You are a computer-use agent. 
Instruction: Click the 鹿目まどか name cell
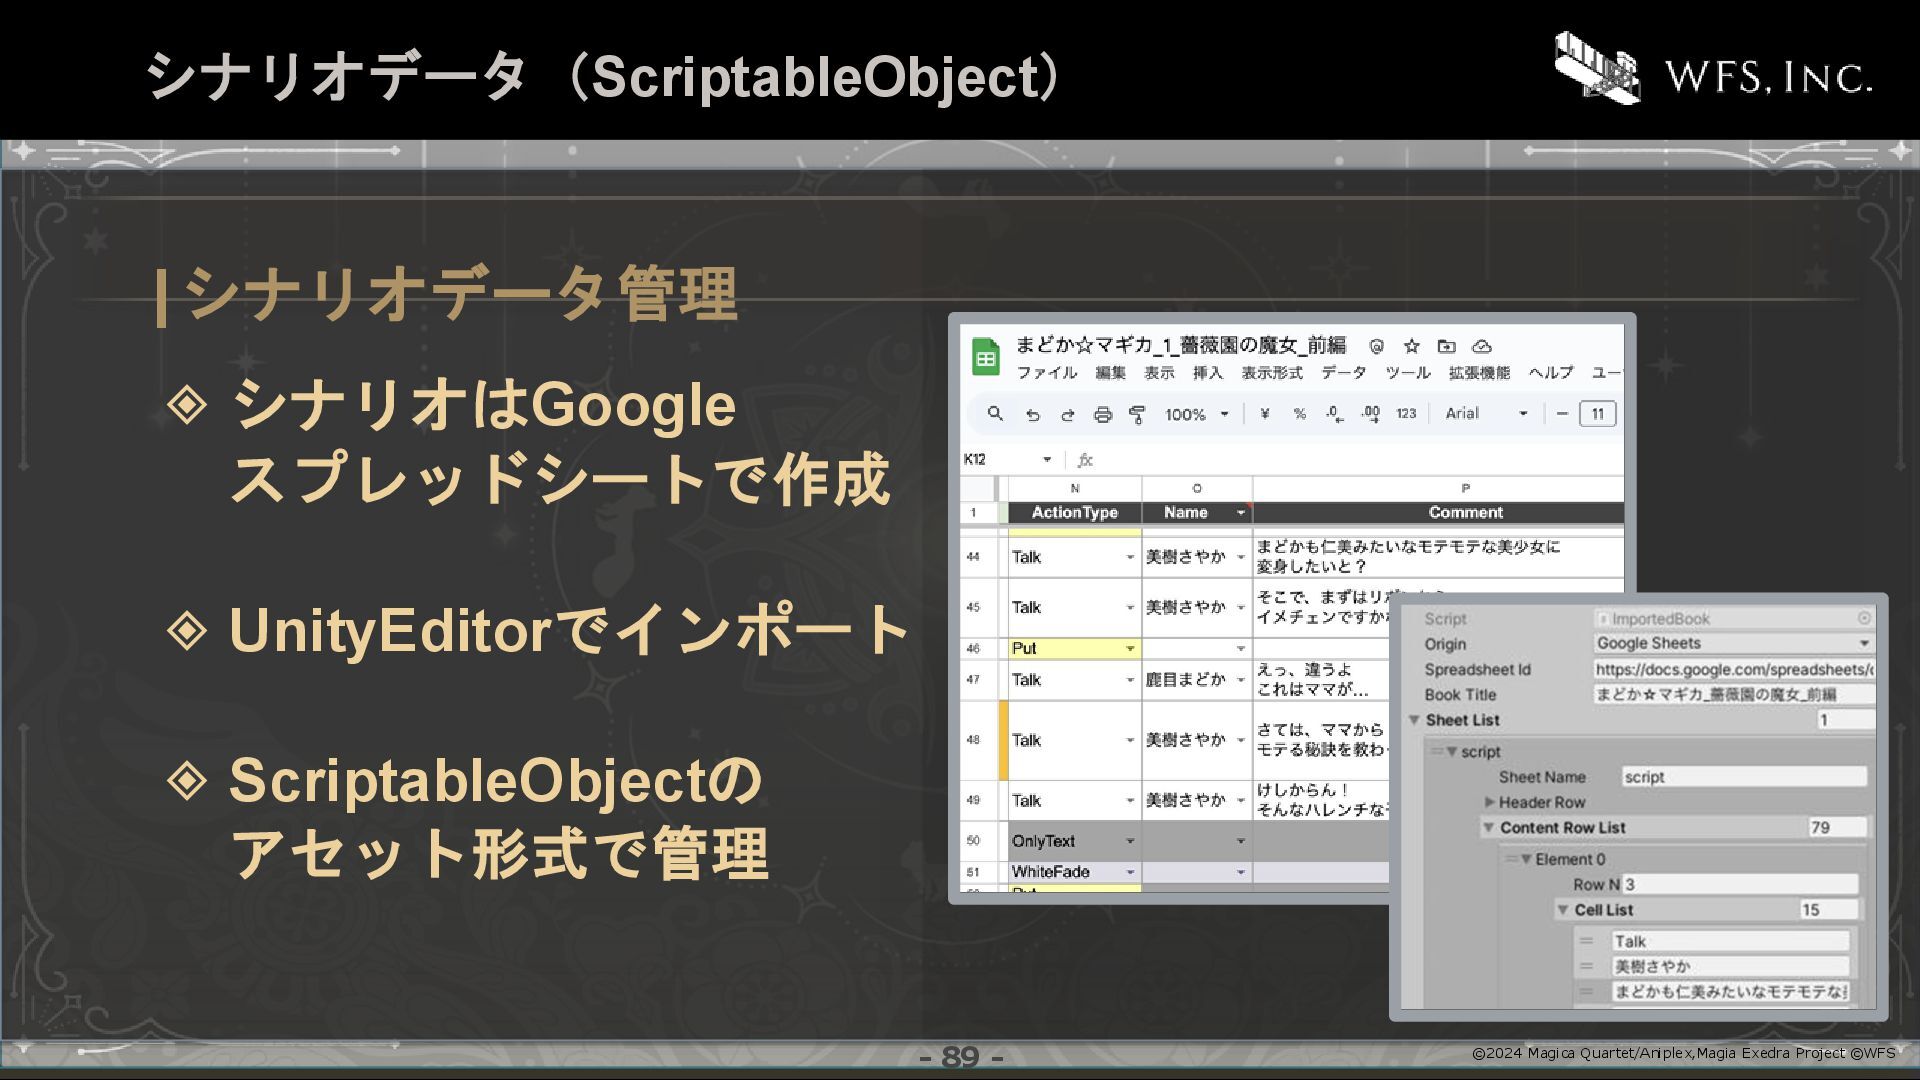click(x=1196, y=680)
